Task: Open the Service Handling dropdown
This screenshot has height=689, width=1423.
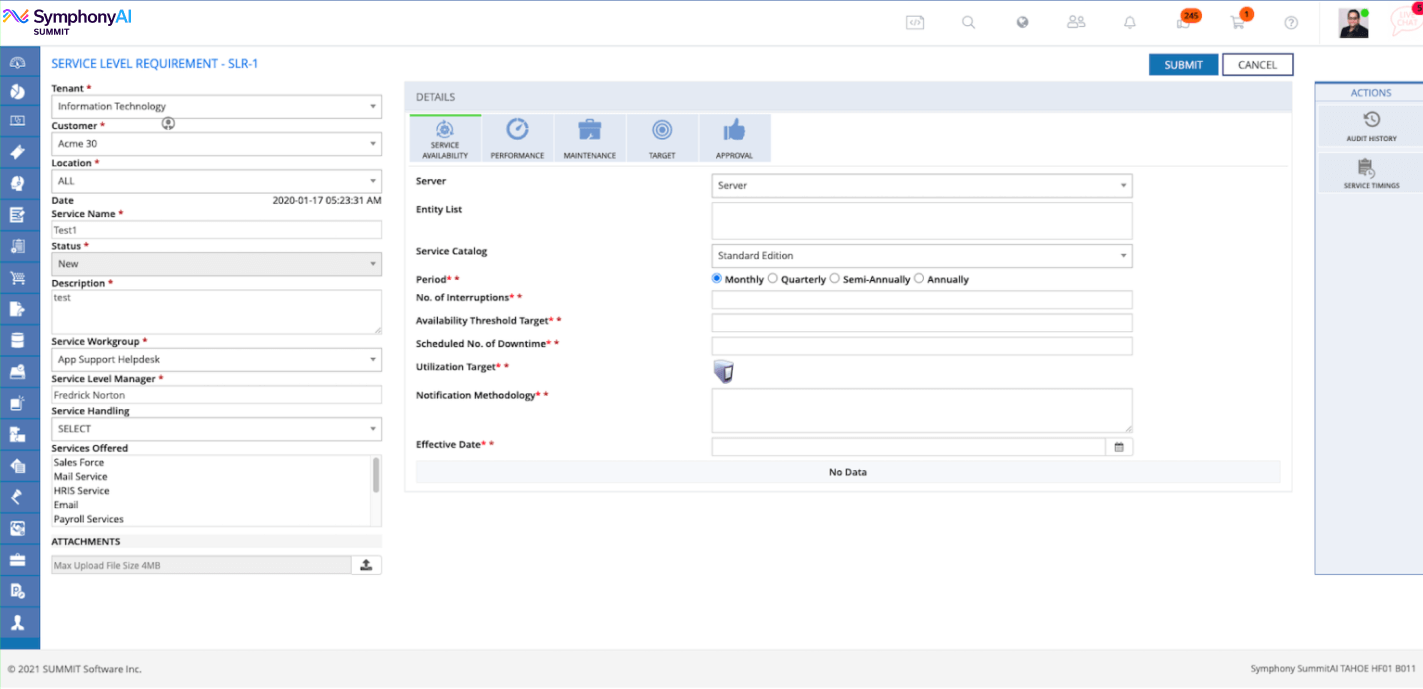Action: click(x=217, y=429)
